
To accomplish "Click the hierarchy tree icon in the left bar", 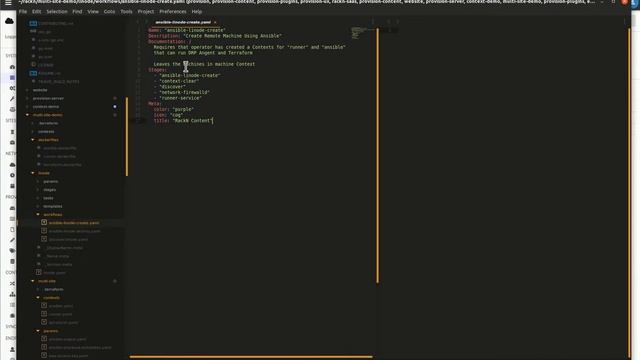I will (12, 294).
